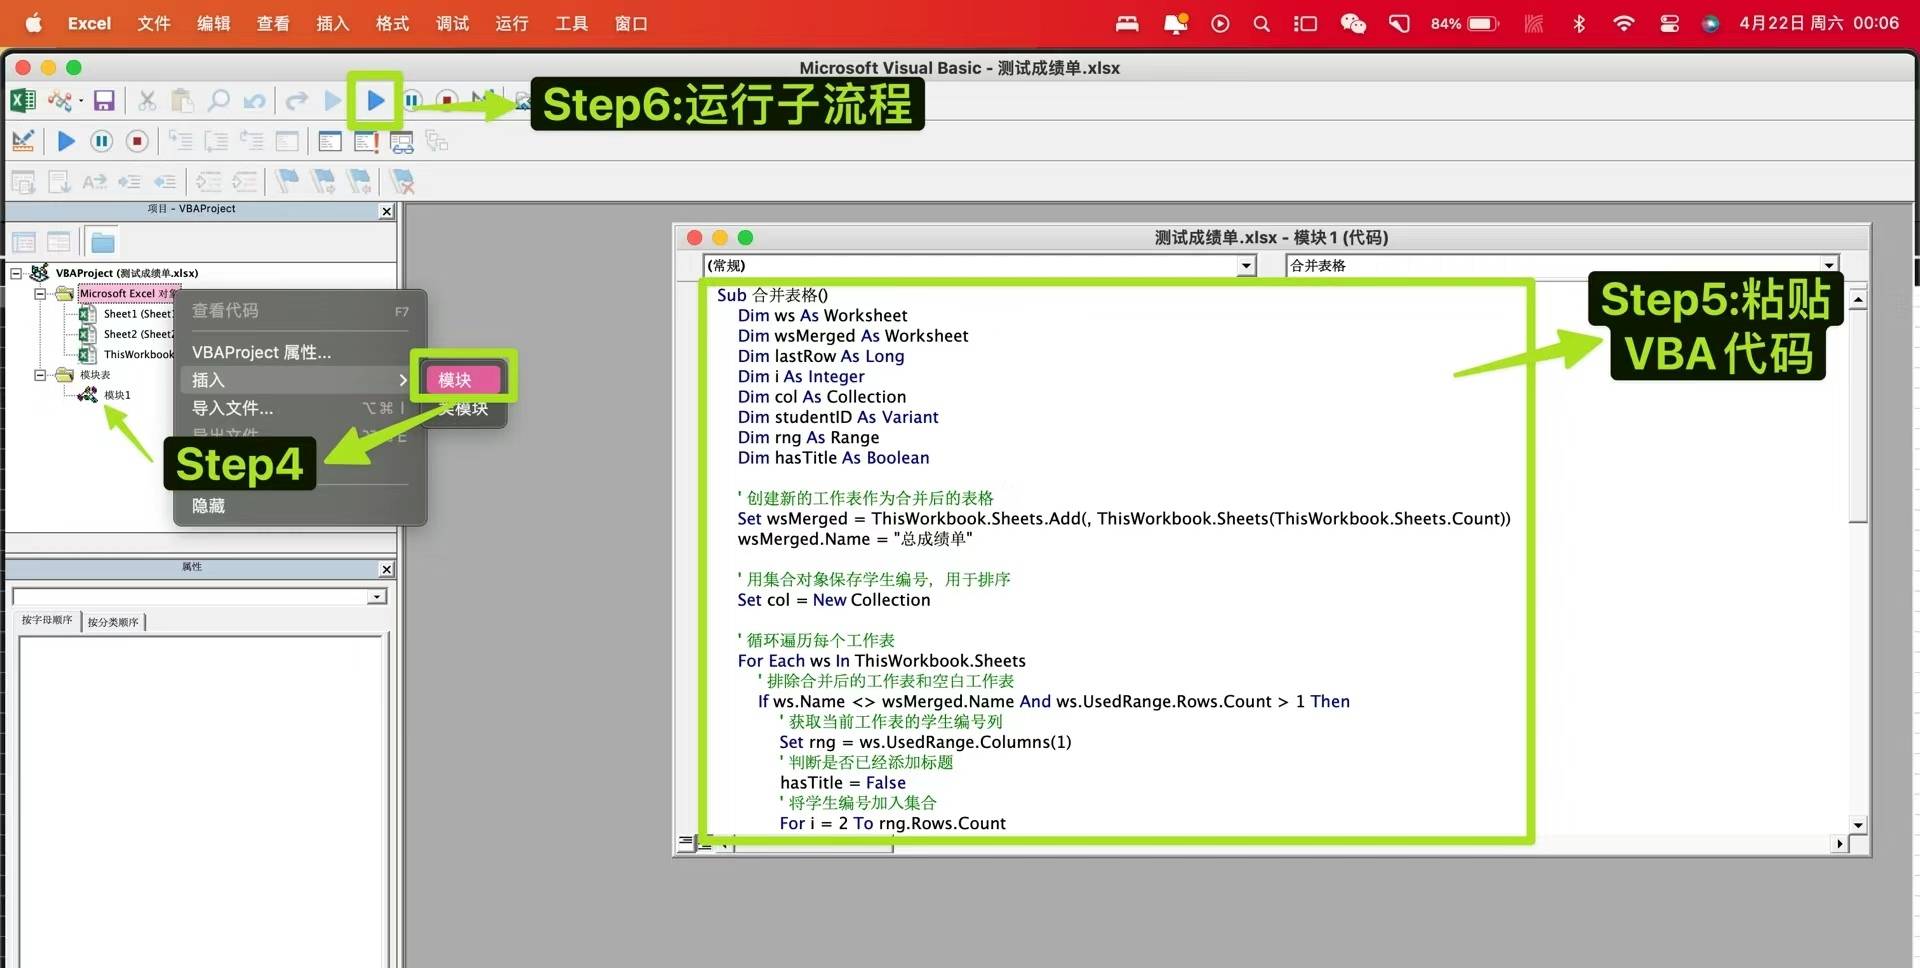Collapse the VBAProject tree root

click(x=16, y=273)
